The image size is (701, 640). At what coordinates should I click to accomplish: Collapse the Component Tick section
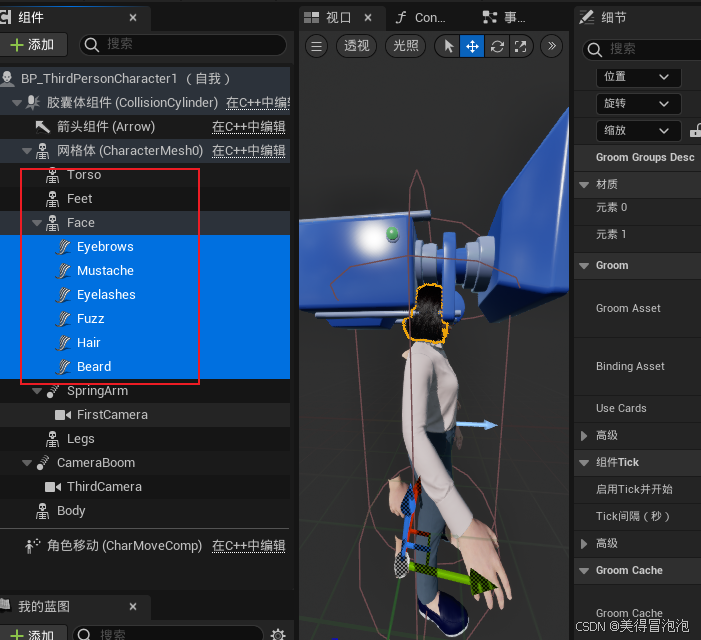click(584, 463)
